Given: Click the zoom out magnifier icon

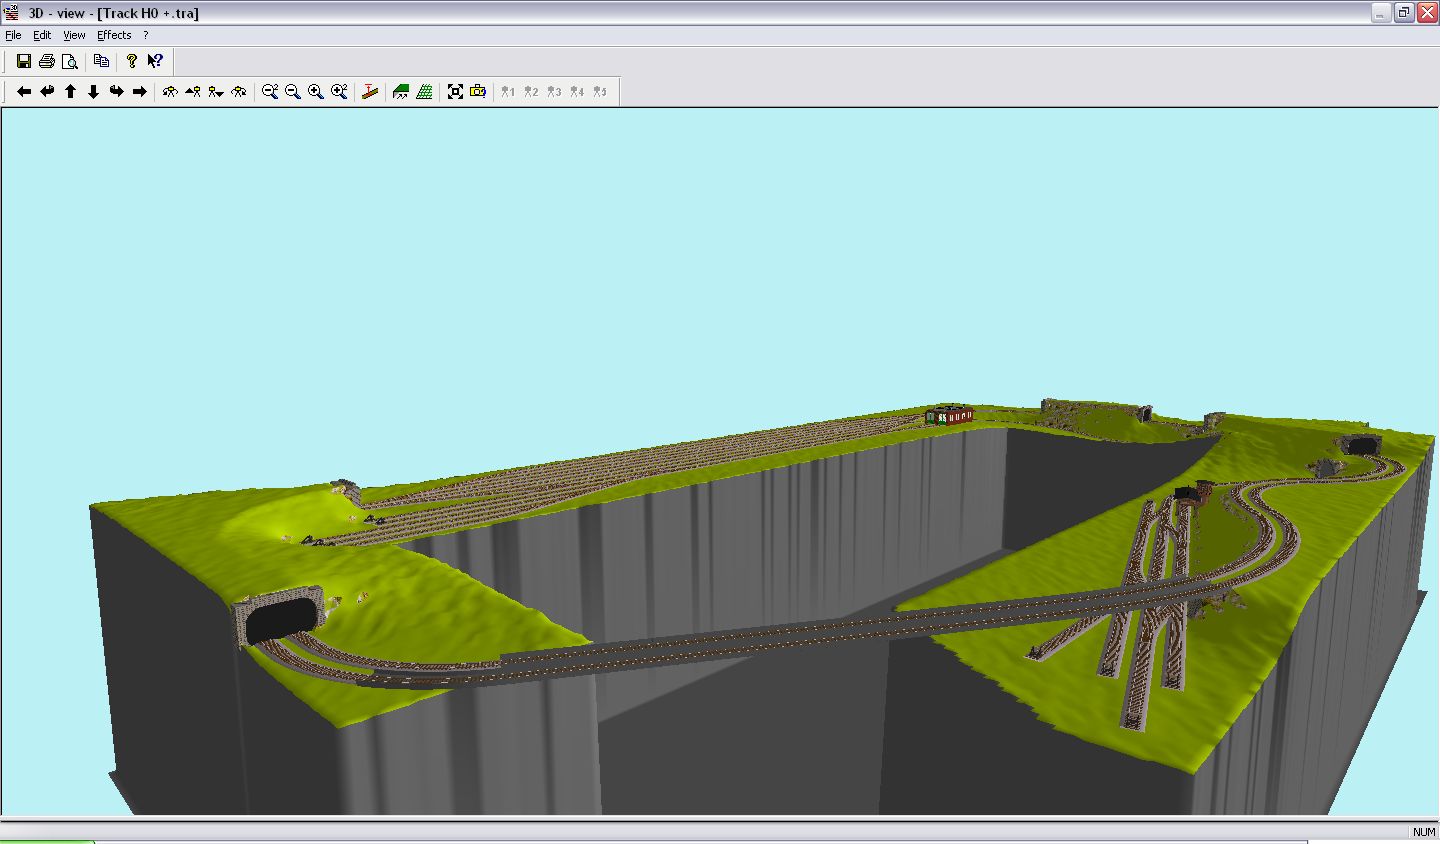Looking at the screenshot, I should click(x=293, y=92).
